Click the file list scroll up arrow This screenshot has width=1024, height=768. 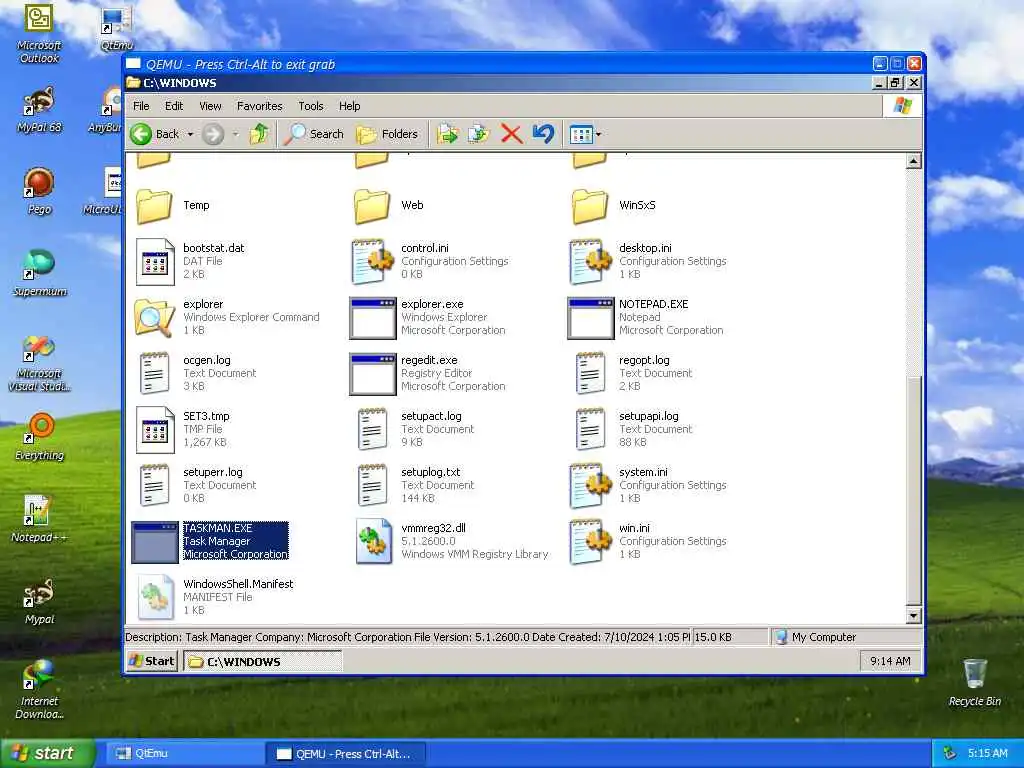click(914, 161)
